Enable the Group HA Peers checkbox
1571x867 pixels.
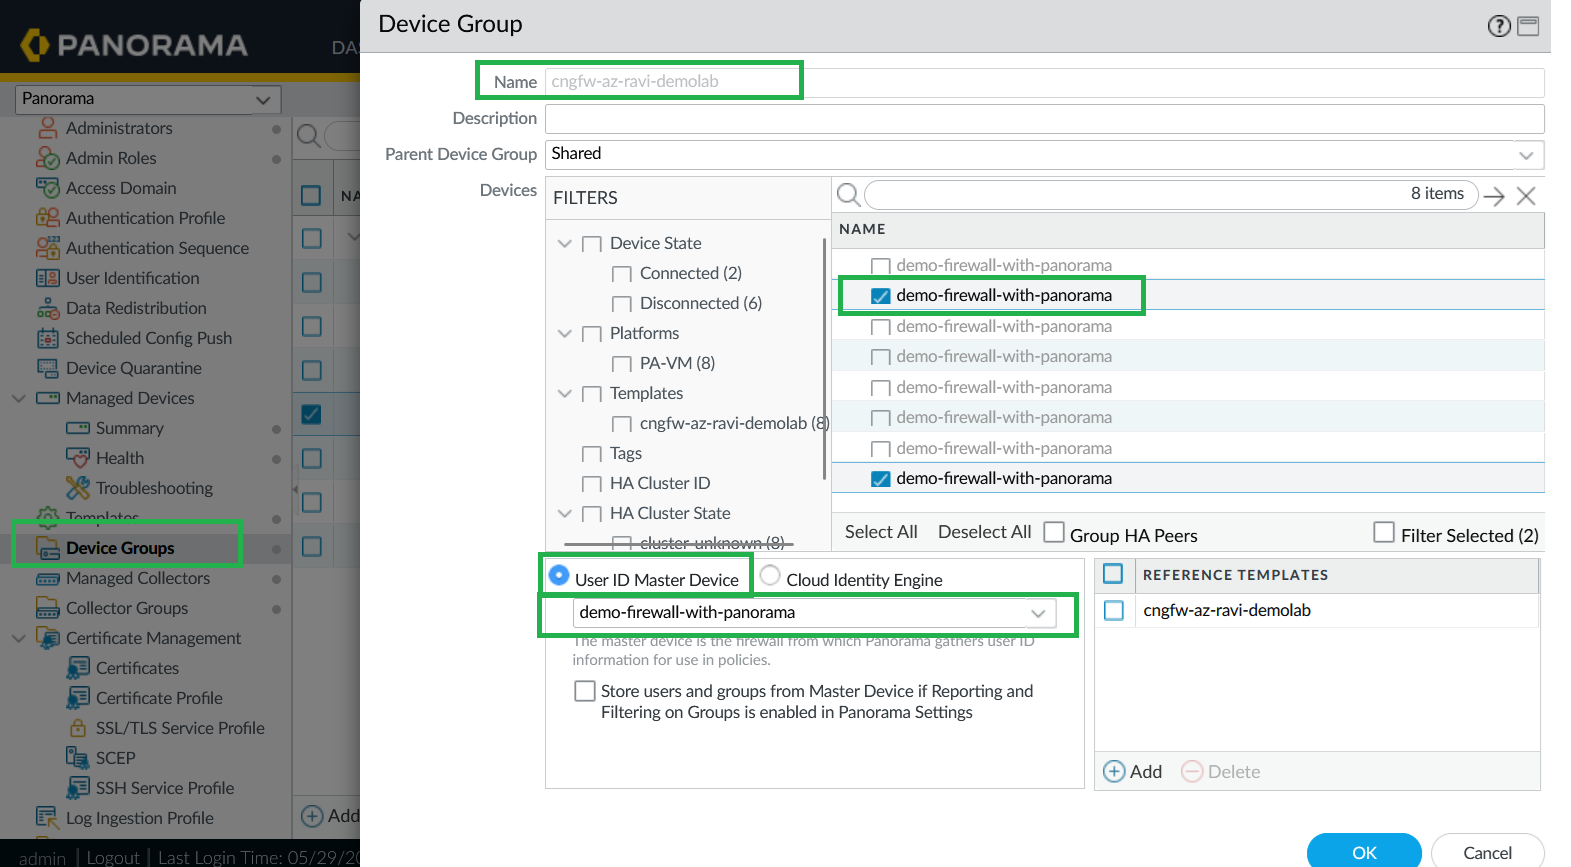(x=1054, y=533)
